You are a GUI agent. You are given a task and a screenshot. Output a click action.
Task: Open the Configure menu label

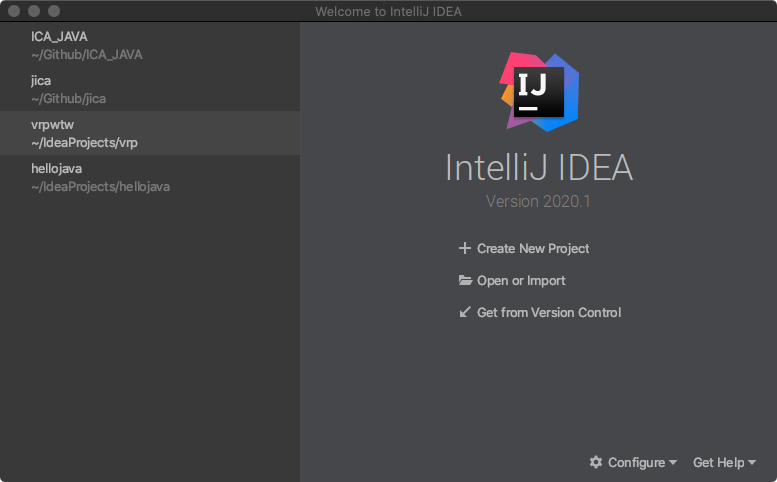[x=636, y=463]
